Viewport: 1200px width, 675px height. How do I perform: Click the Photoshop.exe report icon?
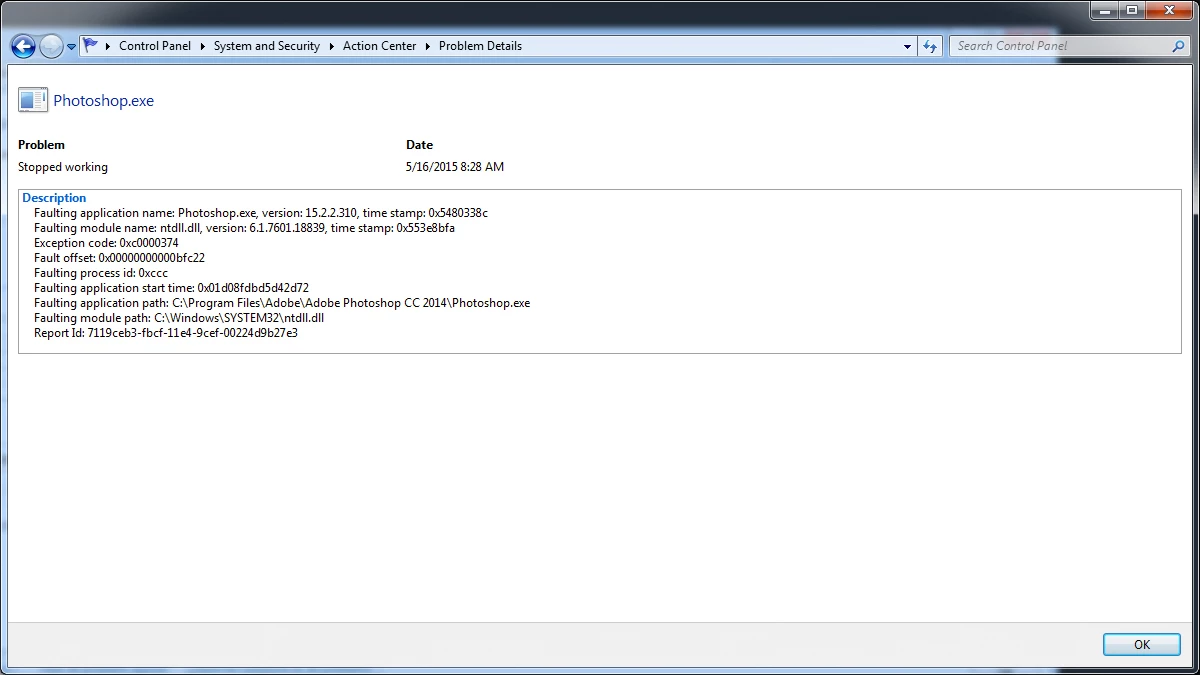point(33,100)
